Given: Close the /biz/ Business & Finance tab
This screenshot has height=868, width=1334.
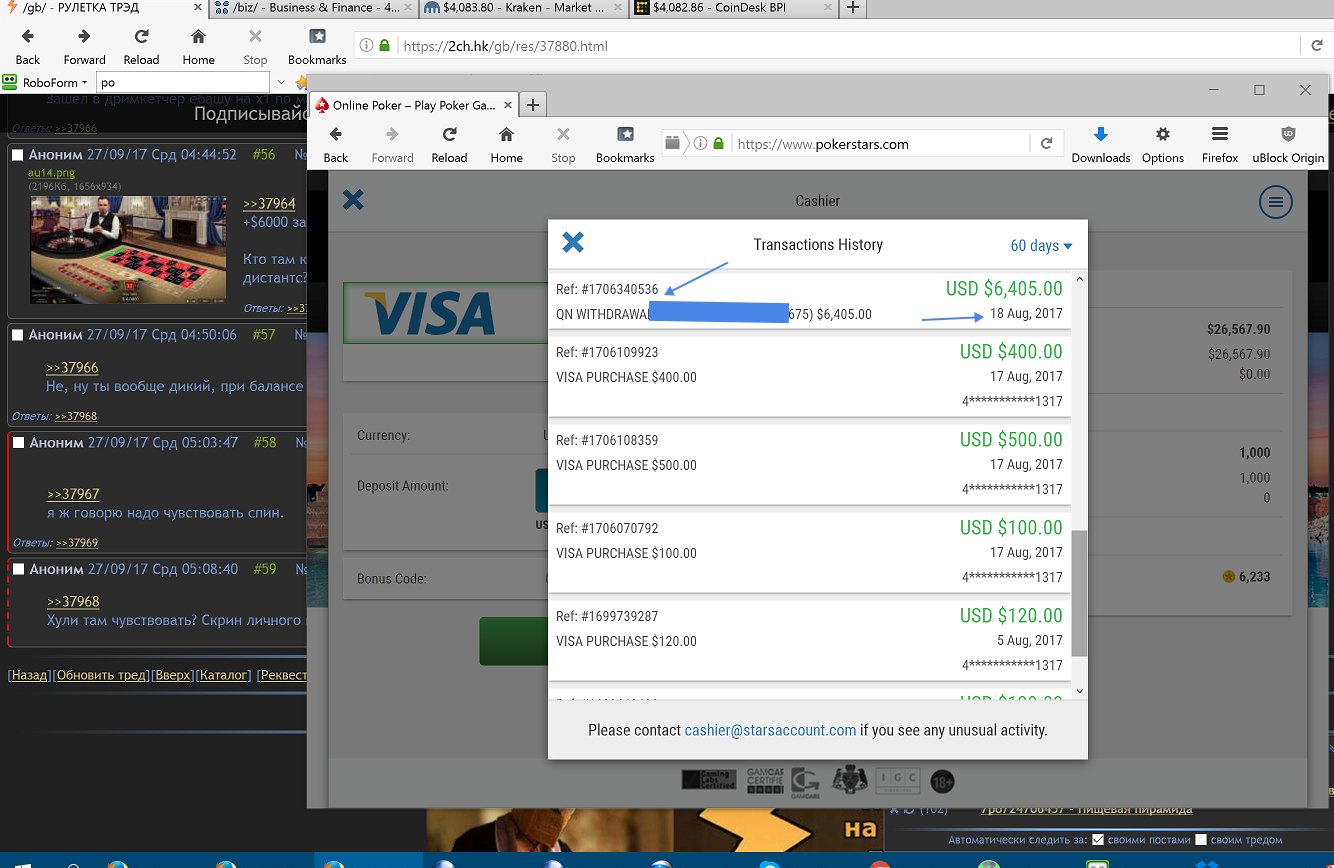Looking at the screenshot, I should [x=409, y=8].
